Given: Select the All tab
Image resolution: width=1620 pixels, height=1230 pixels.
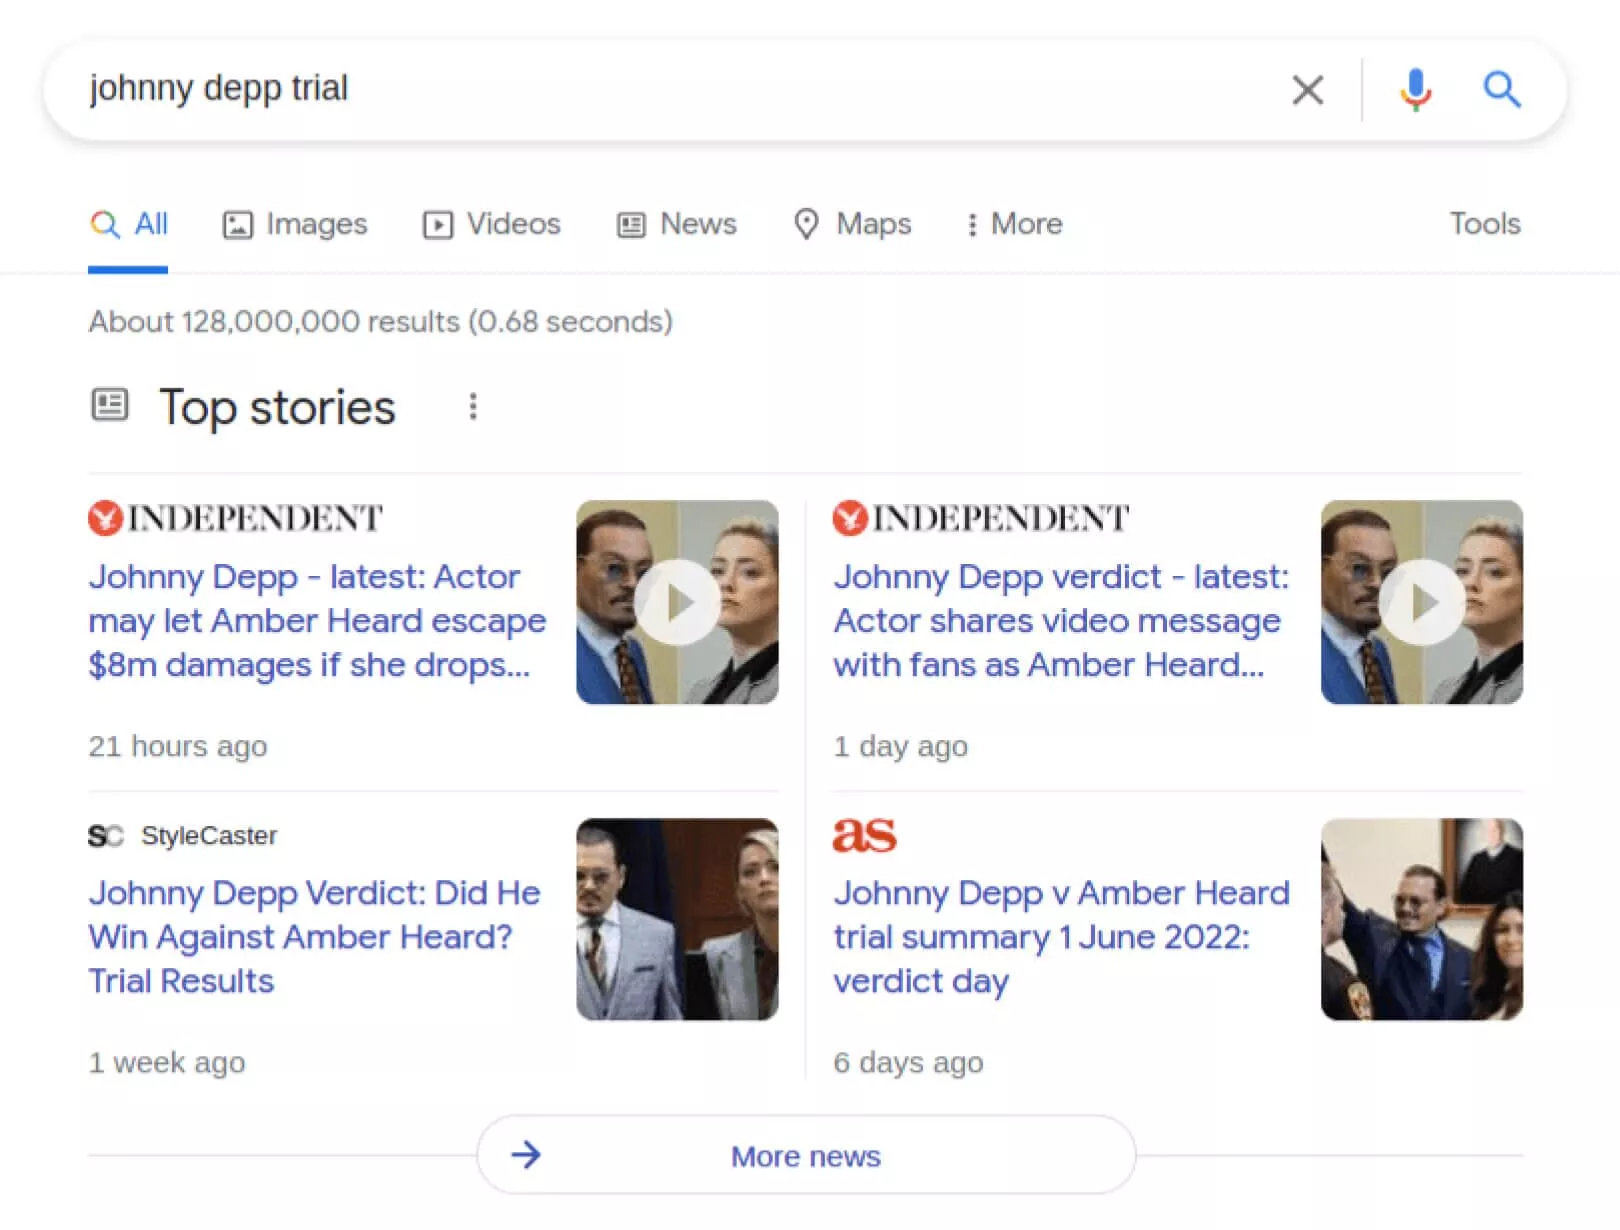Looking at the screenshot, I should click(128, 224).
